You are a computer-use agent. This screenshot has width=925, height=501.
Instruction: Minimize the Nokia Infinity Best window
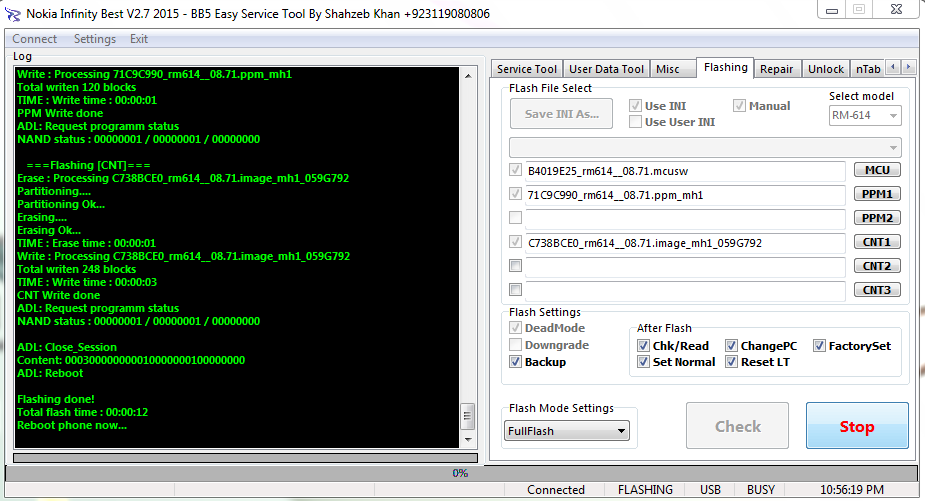click(832, 9)
